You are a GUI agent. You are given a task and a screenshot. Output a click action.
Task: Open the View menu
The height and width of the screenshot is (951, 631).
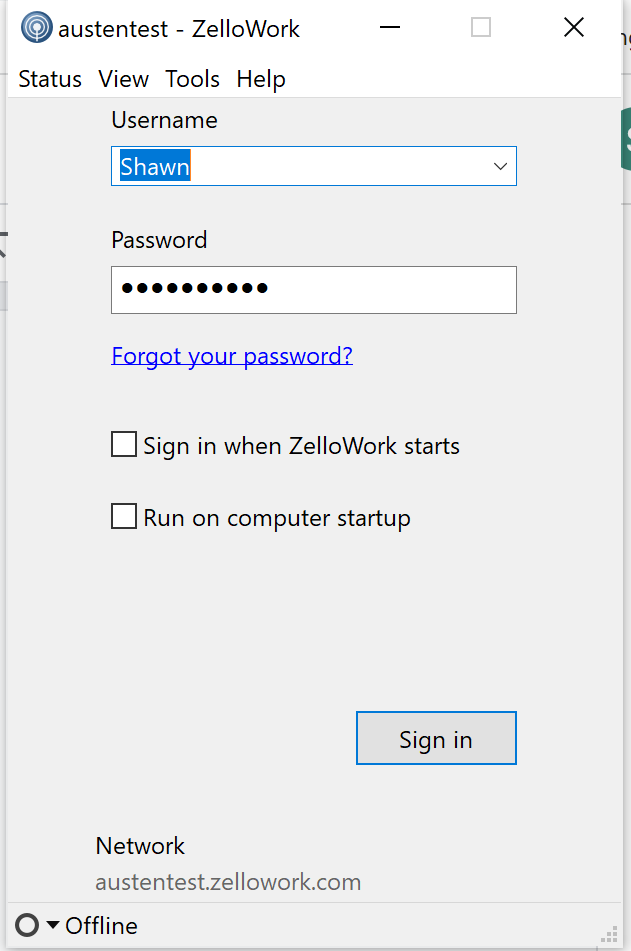click(x=124, y=79)
